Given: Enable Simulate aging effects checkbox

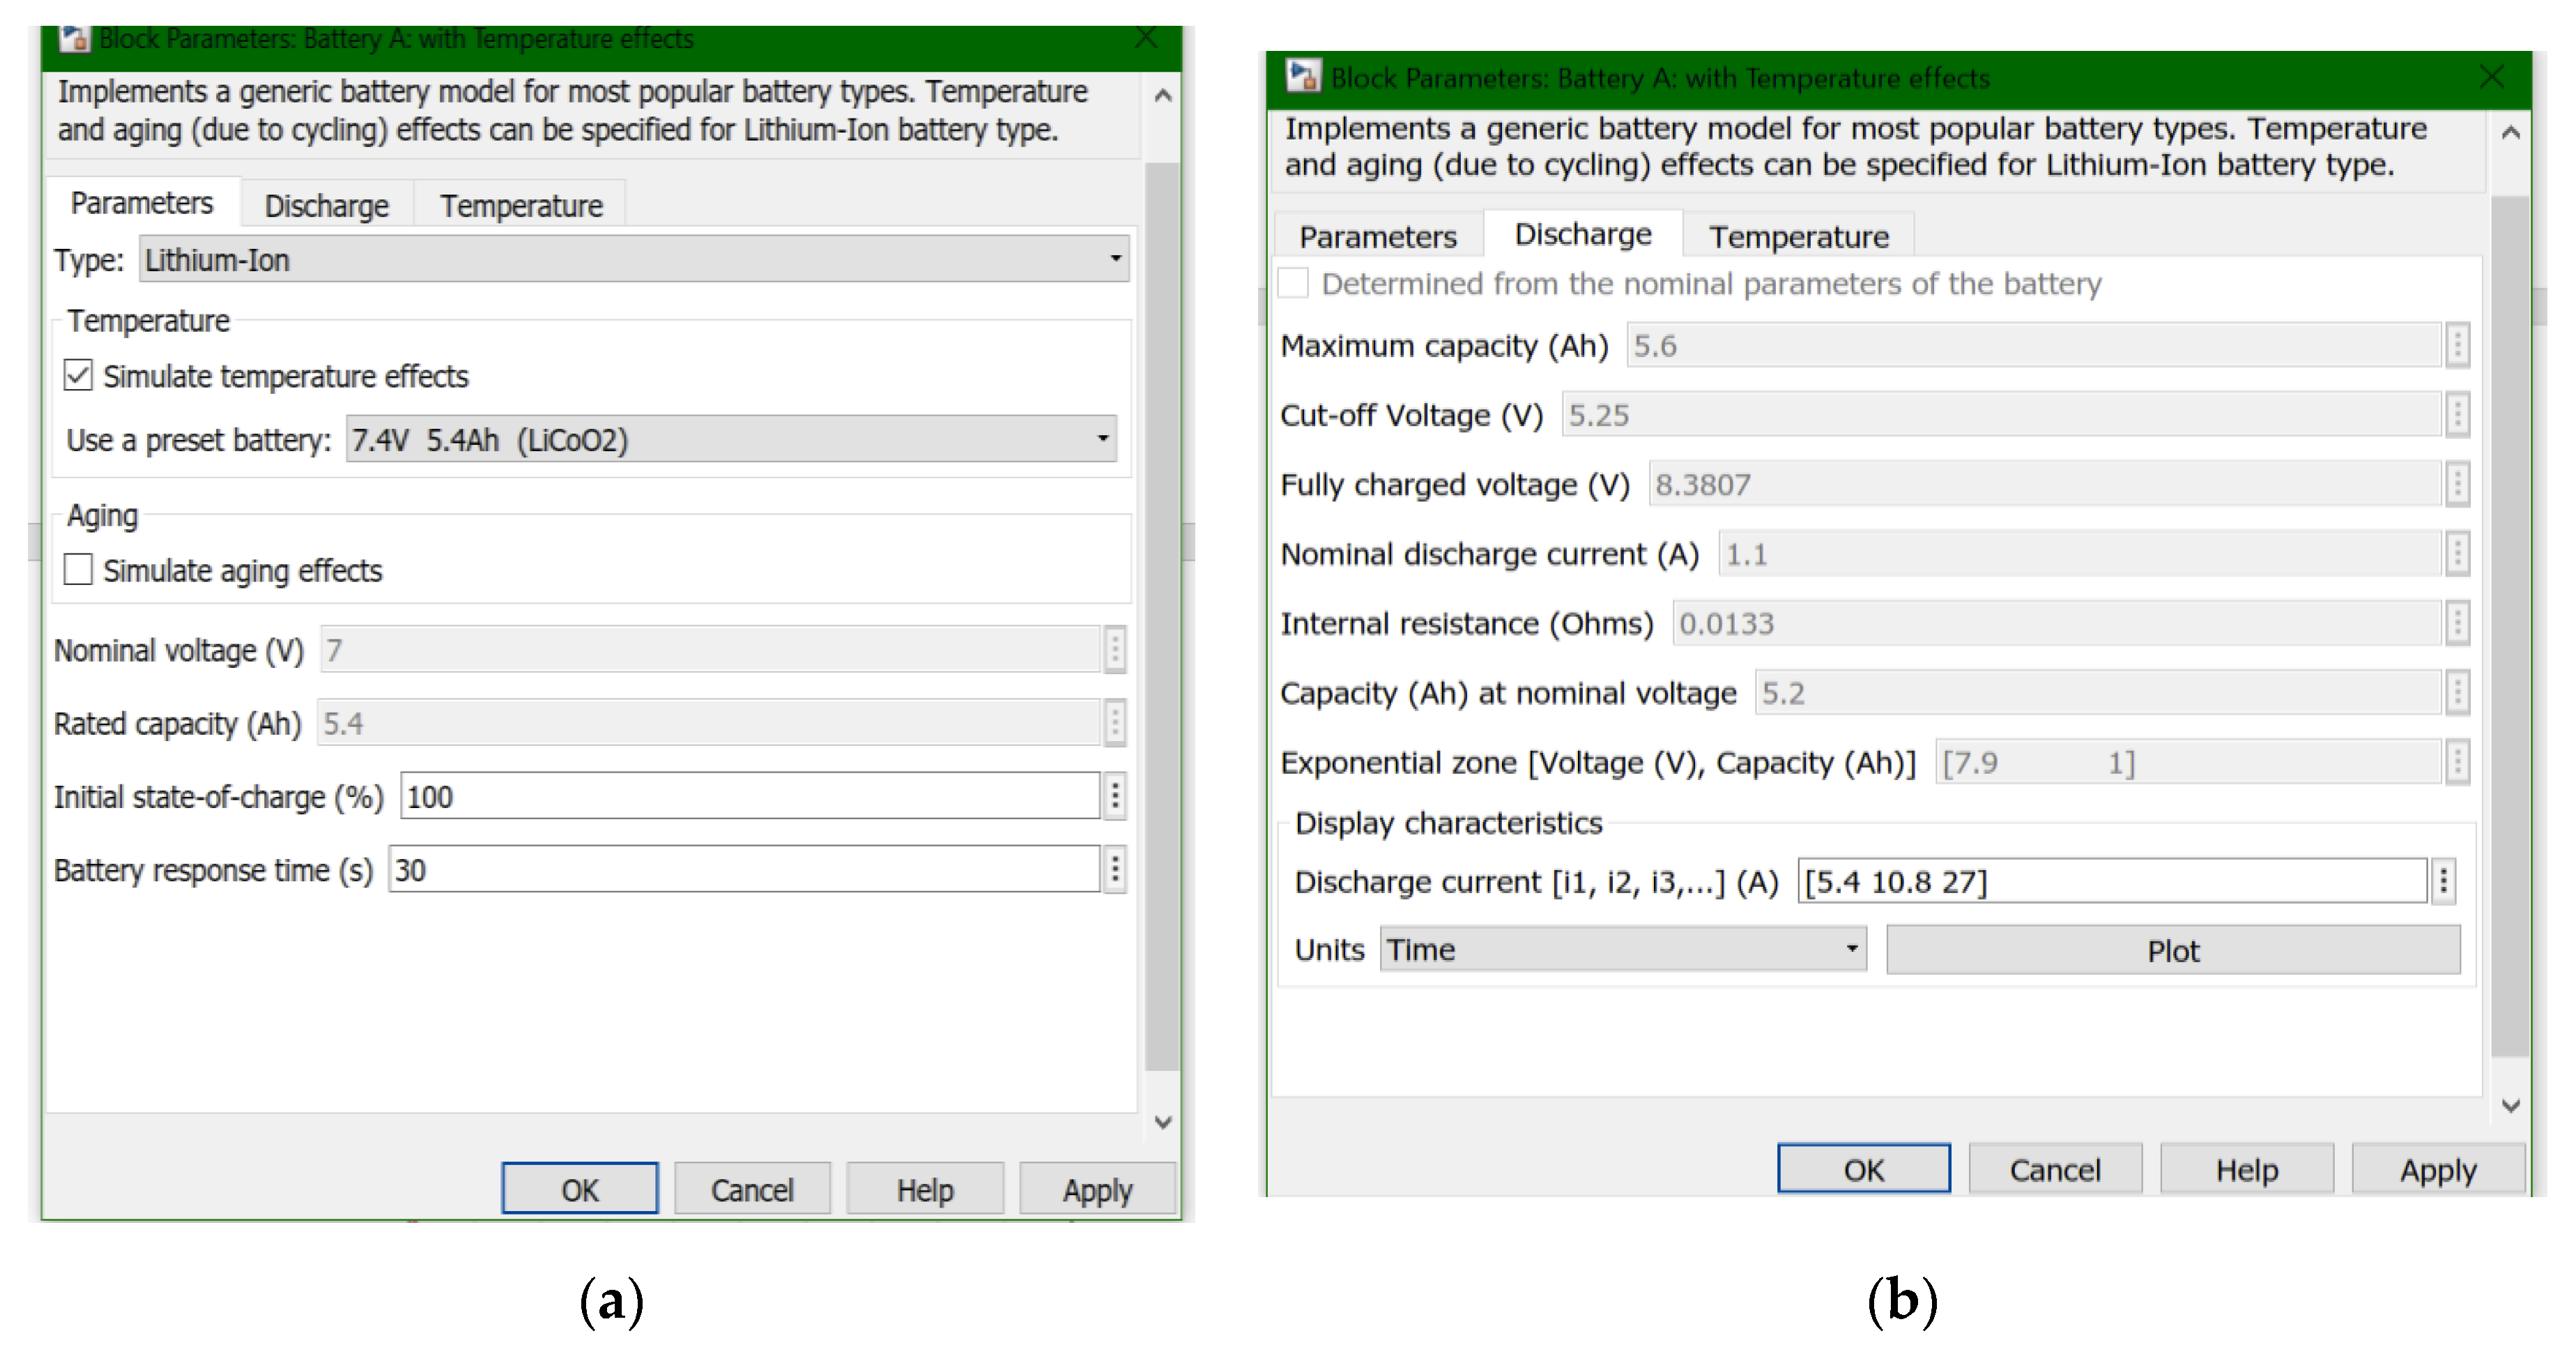Looking at the screenshot, I should [x=78, y=570].
